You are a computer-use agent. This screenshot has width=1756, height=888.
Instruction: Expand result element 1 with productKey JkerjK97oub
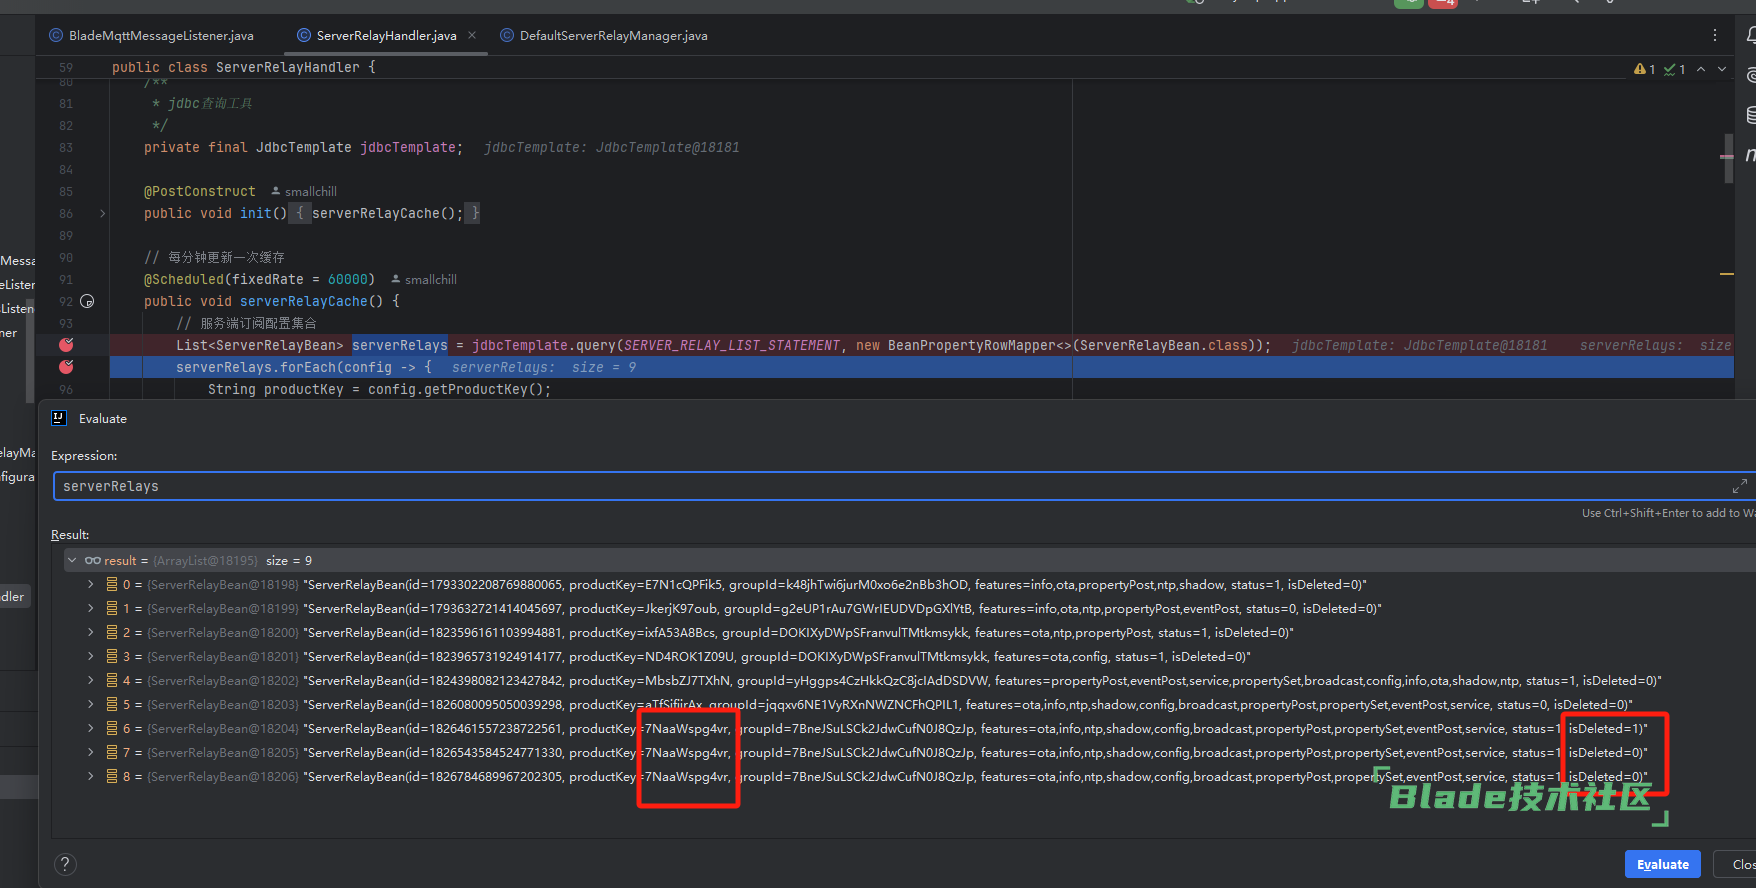(91, 608)
